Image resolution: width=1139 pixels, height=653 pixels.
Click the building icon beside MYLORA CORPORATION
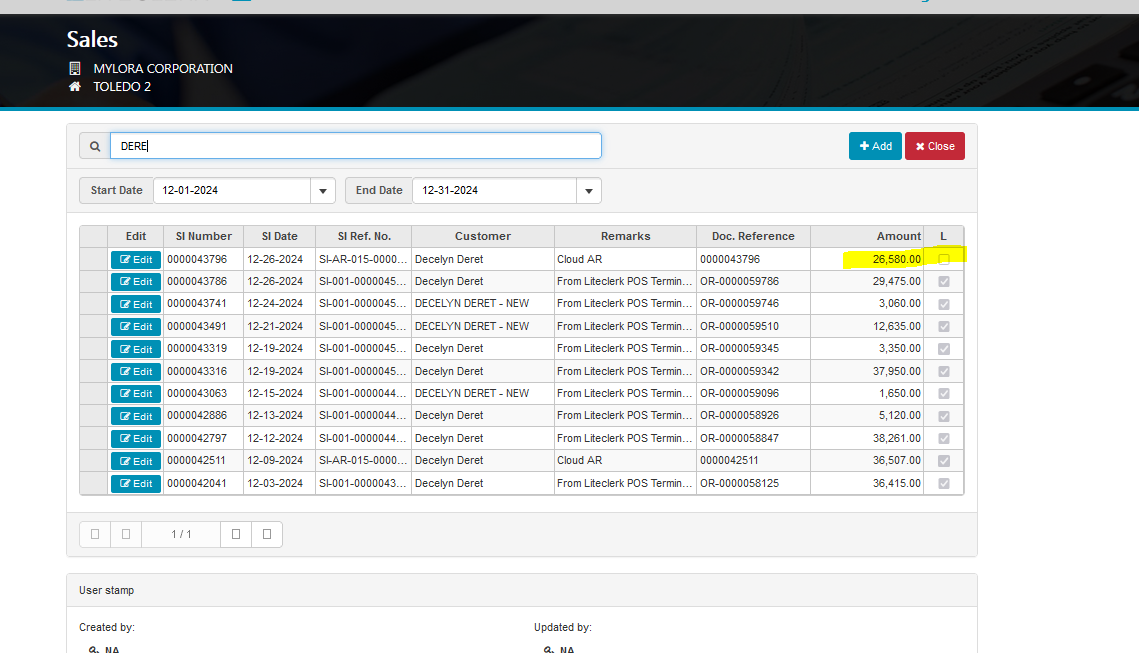74,69
